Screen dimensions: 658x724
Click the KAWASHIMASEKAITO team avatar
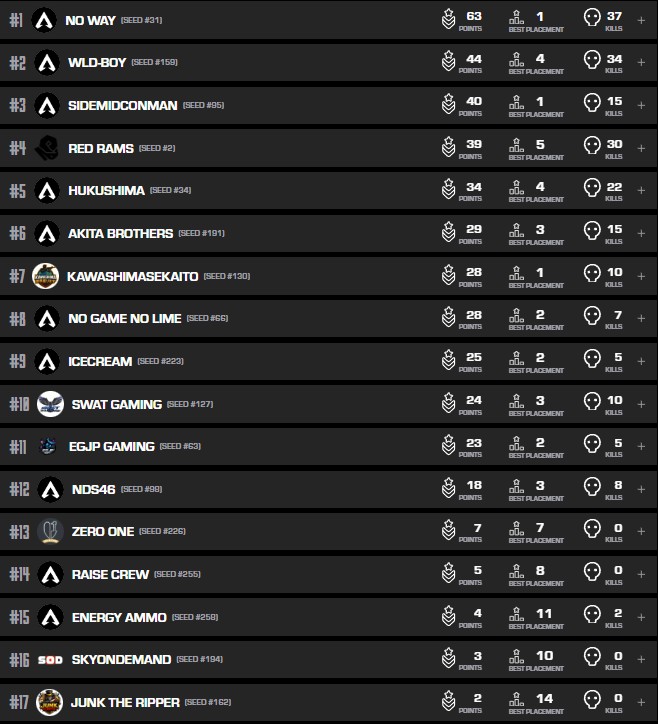pos(46,276)
